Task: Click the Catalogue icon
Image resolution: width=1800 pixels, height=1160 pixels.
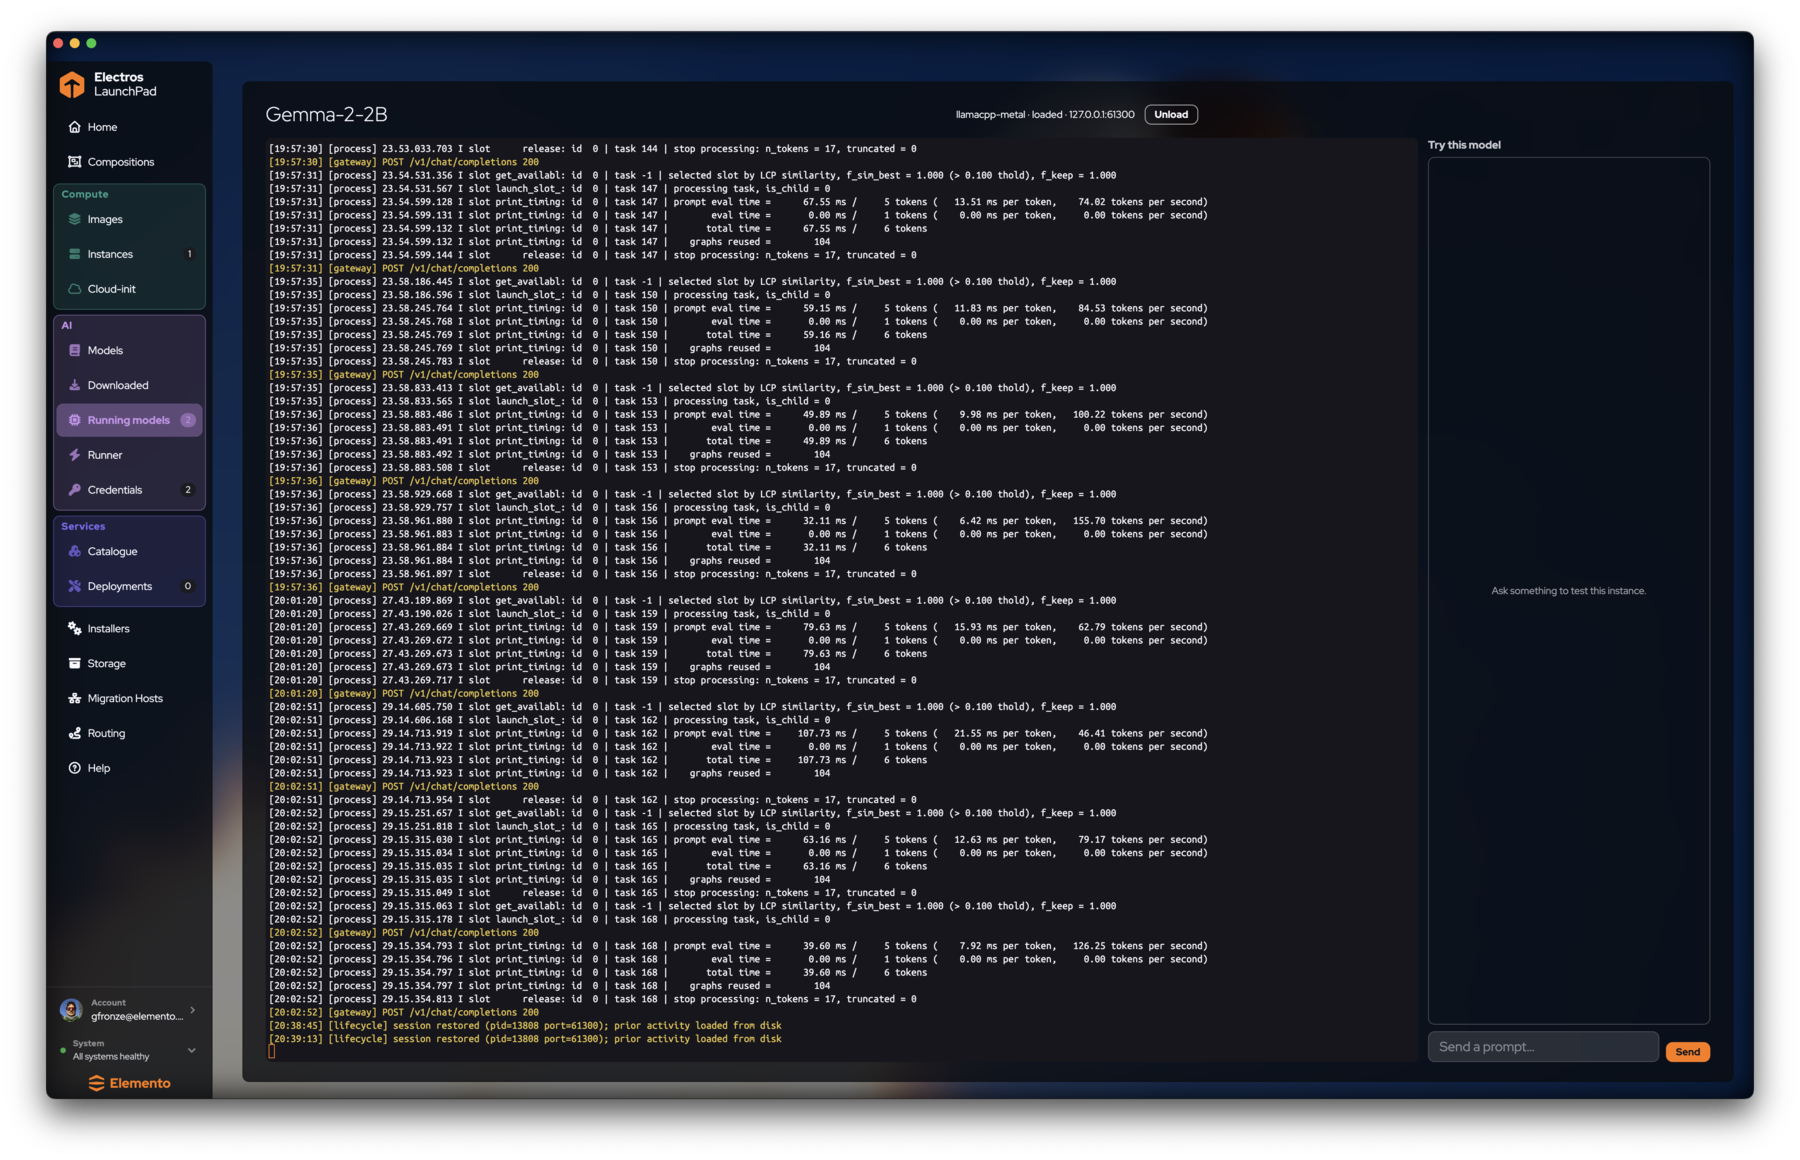Action: coord(74,551)
